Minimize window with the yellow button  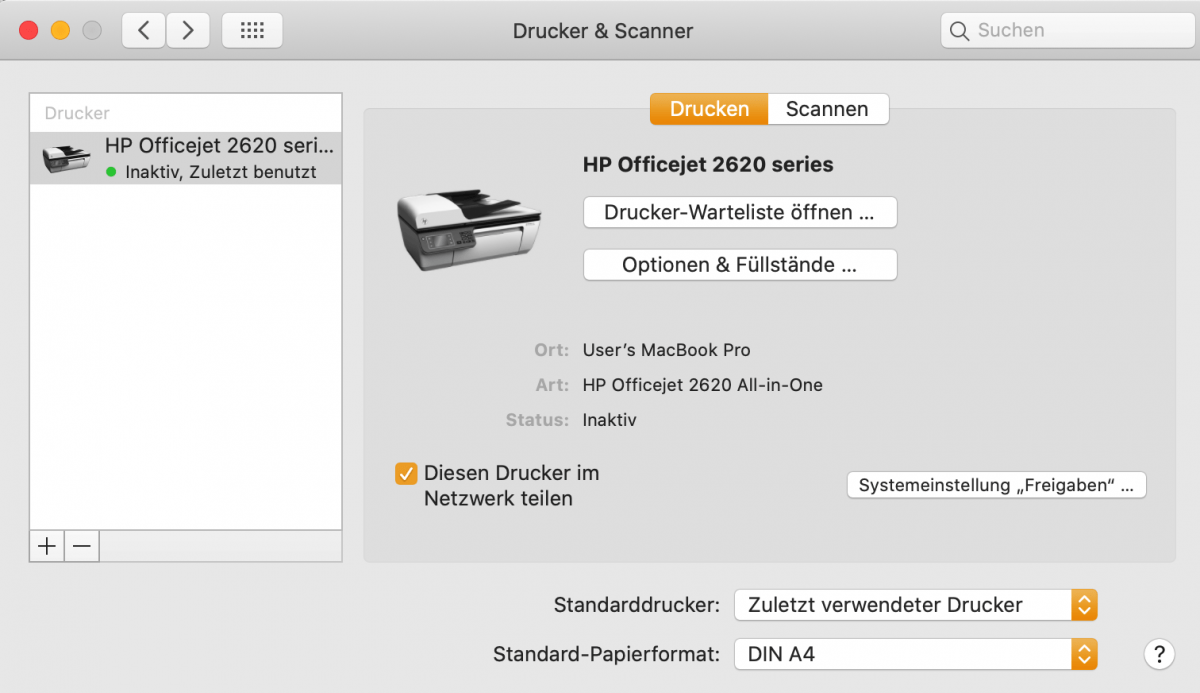(x=60, y=30)
